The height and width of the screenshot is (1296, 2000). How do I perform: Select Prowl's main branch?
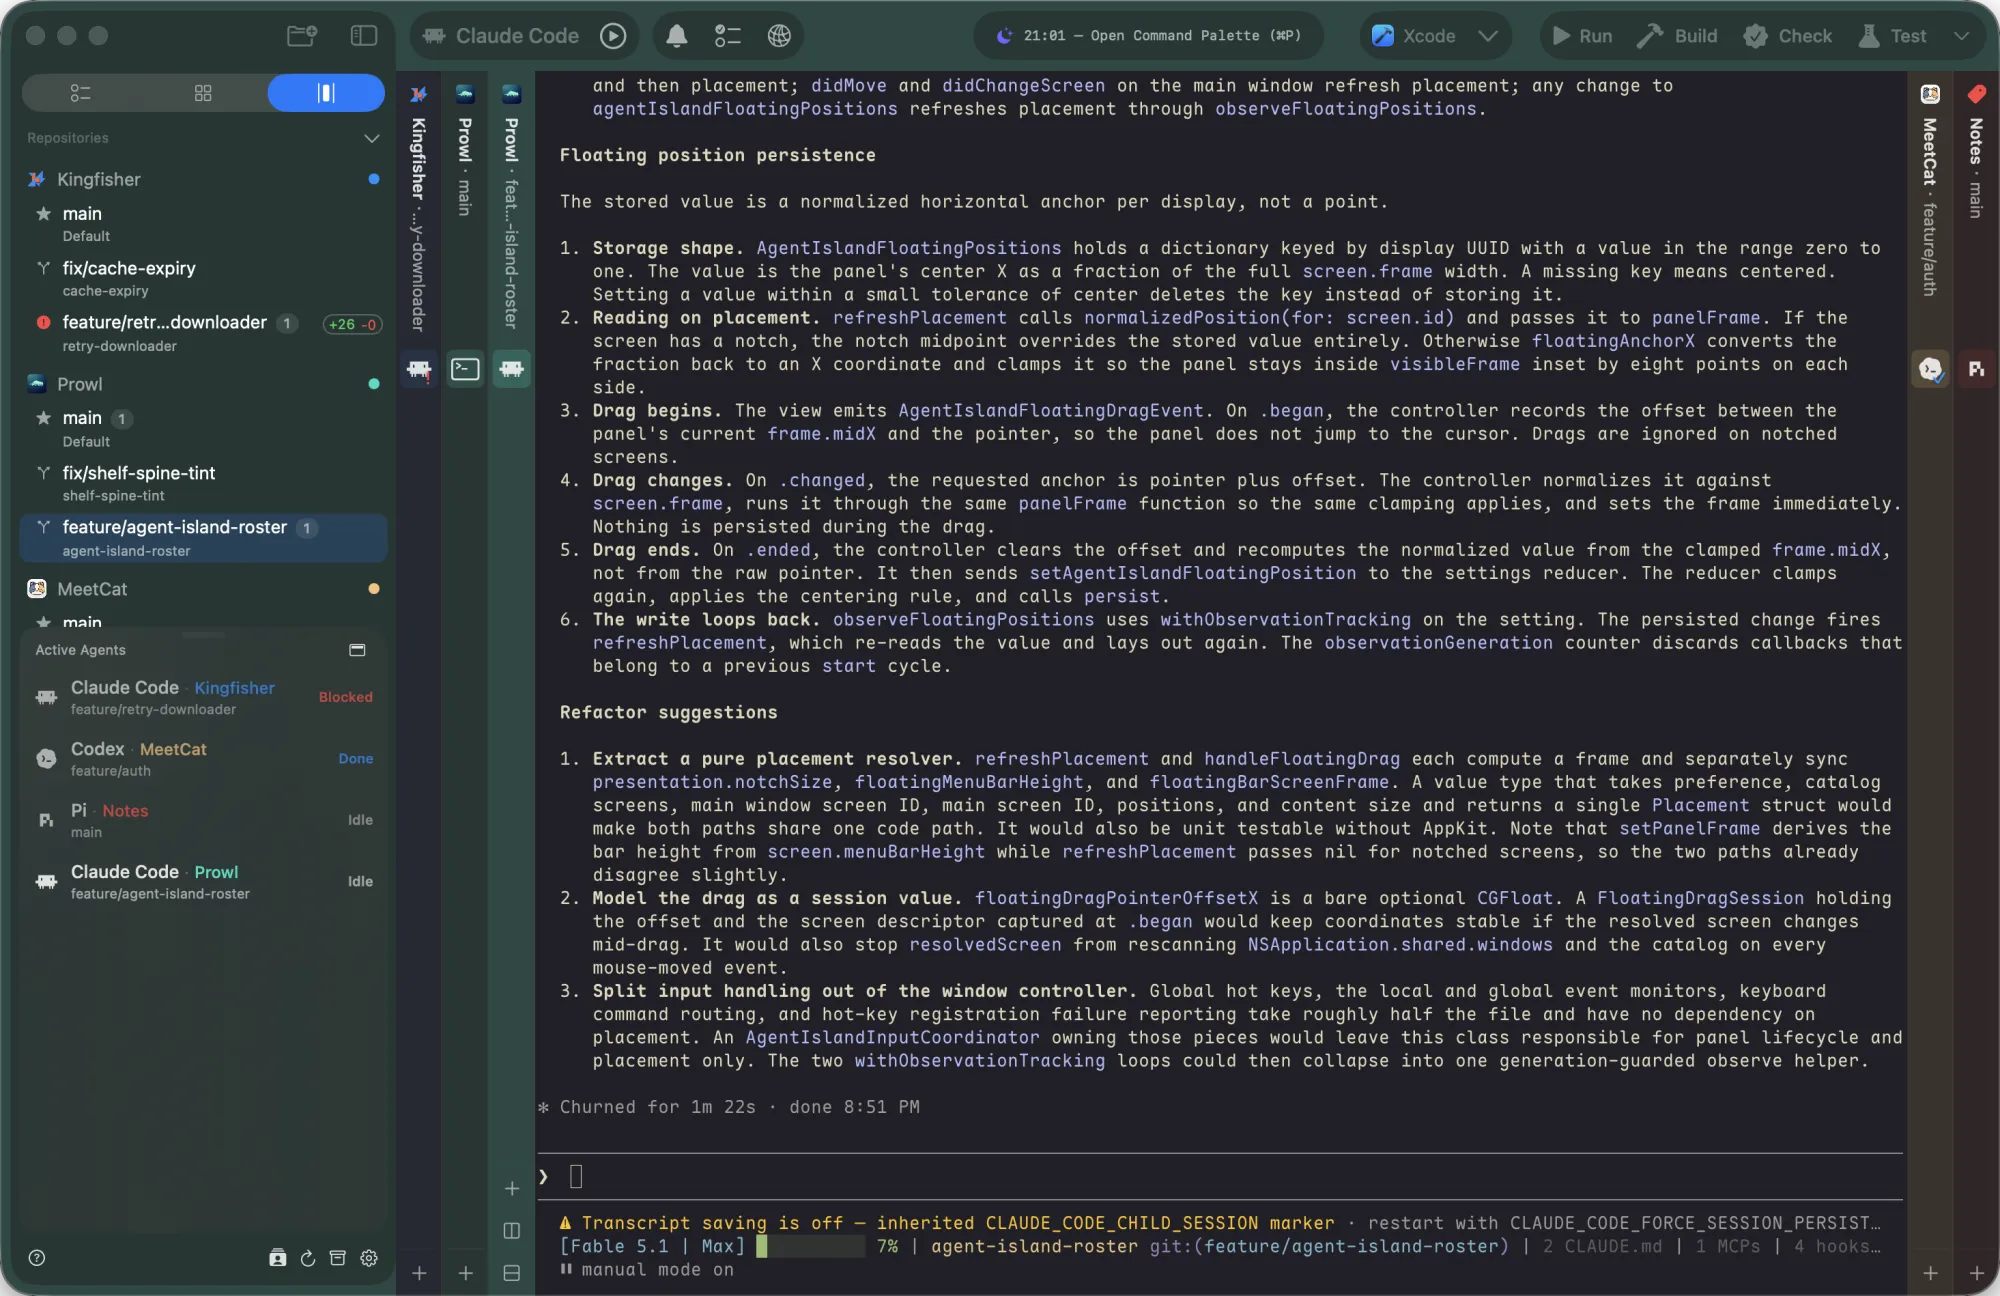[203, 428]
